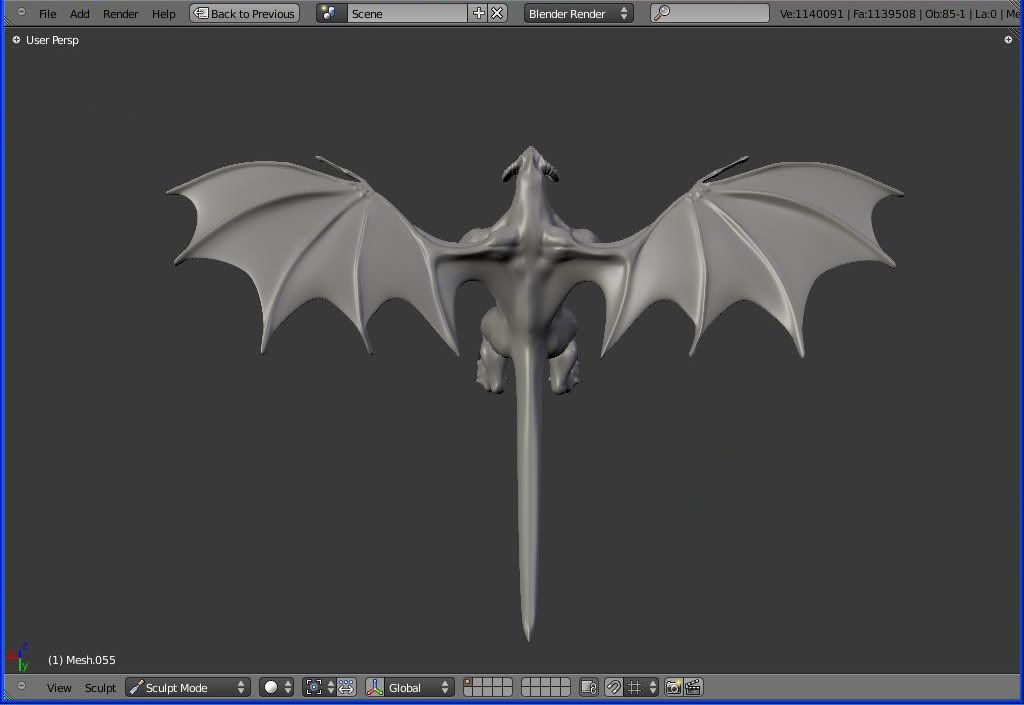1024x705 pixels.
Task: Open the Render menu
Action: point(120,14)
